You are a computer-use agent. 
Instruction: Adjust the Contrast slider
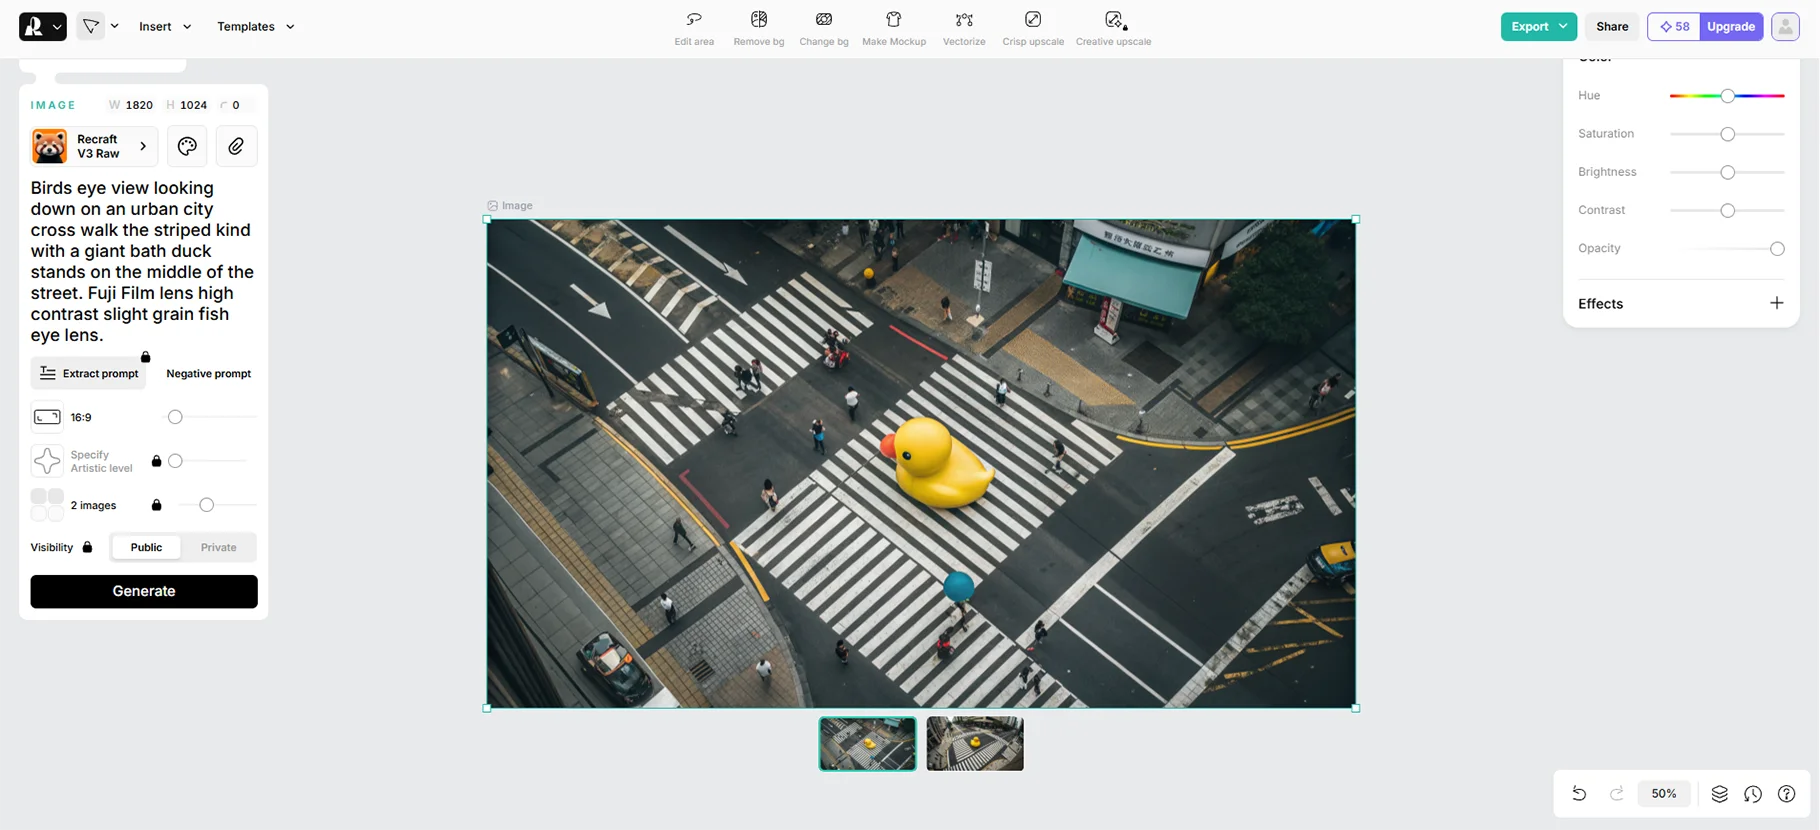coord(1727,210)
